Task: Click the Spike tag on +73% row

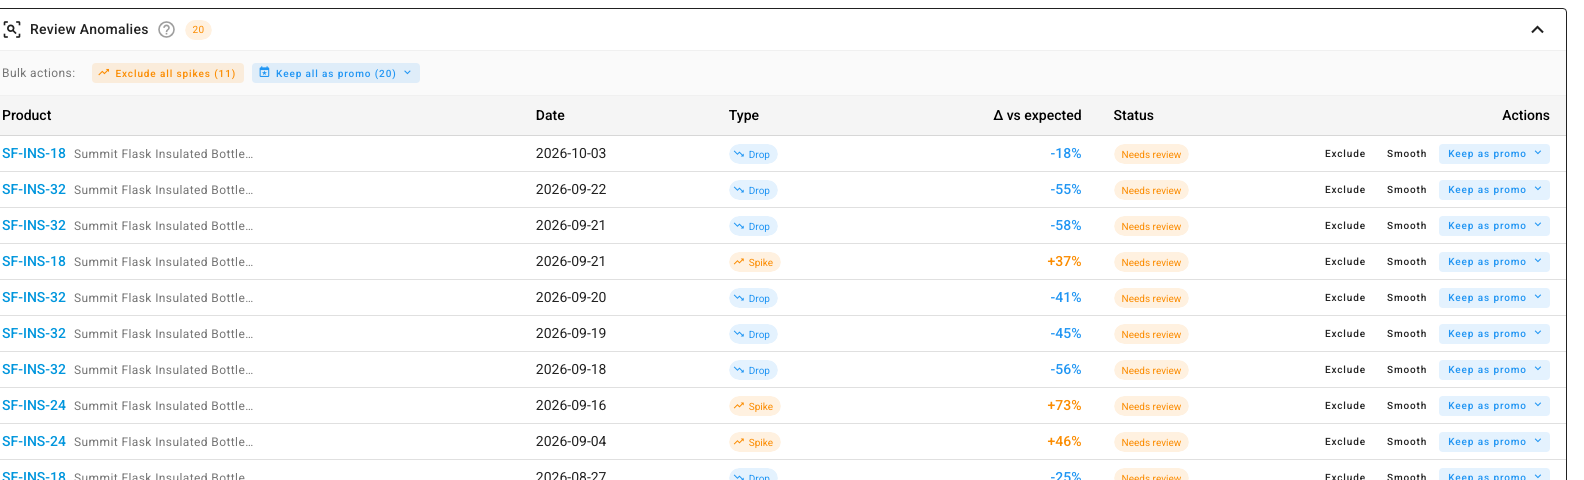Action: [755, 406]
